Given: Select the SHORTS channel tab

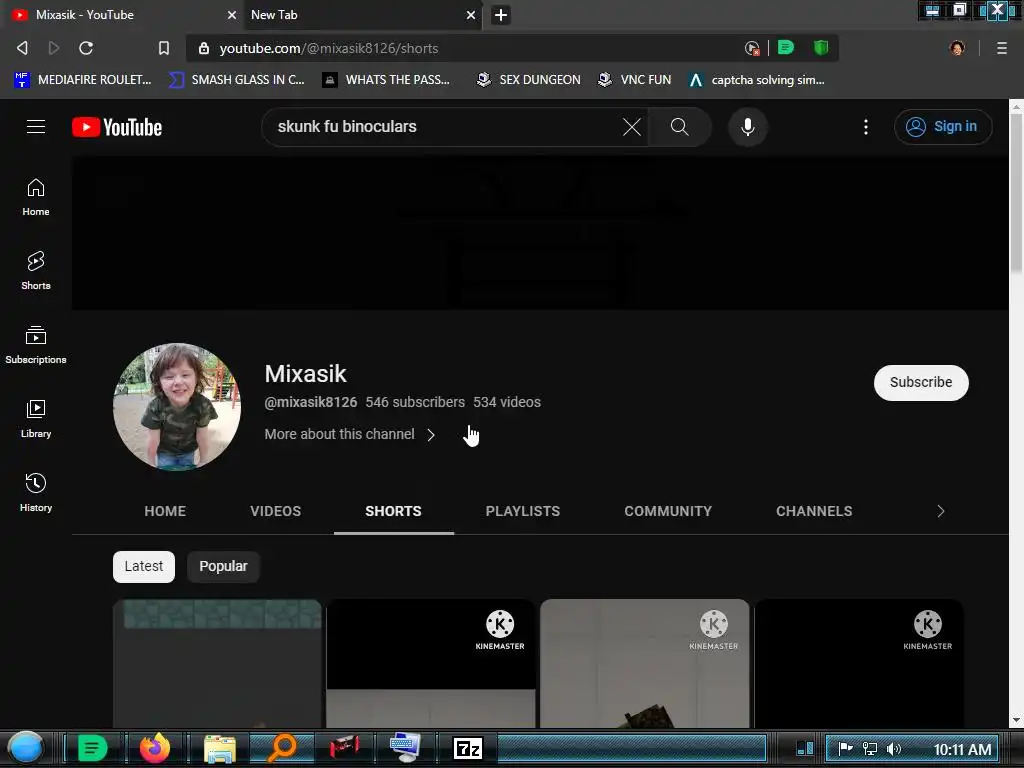Looking at the screenshot, I should (x=393, y=511).
